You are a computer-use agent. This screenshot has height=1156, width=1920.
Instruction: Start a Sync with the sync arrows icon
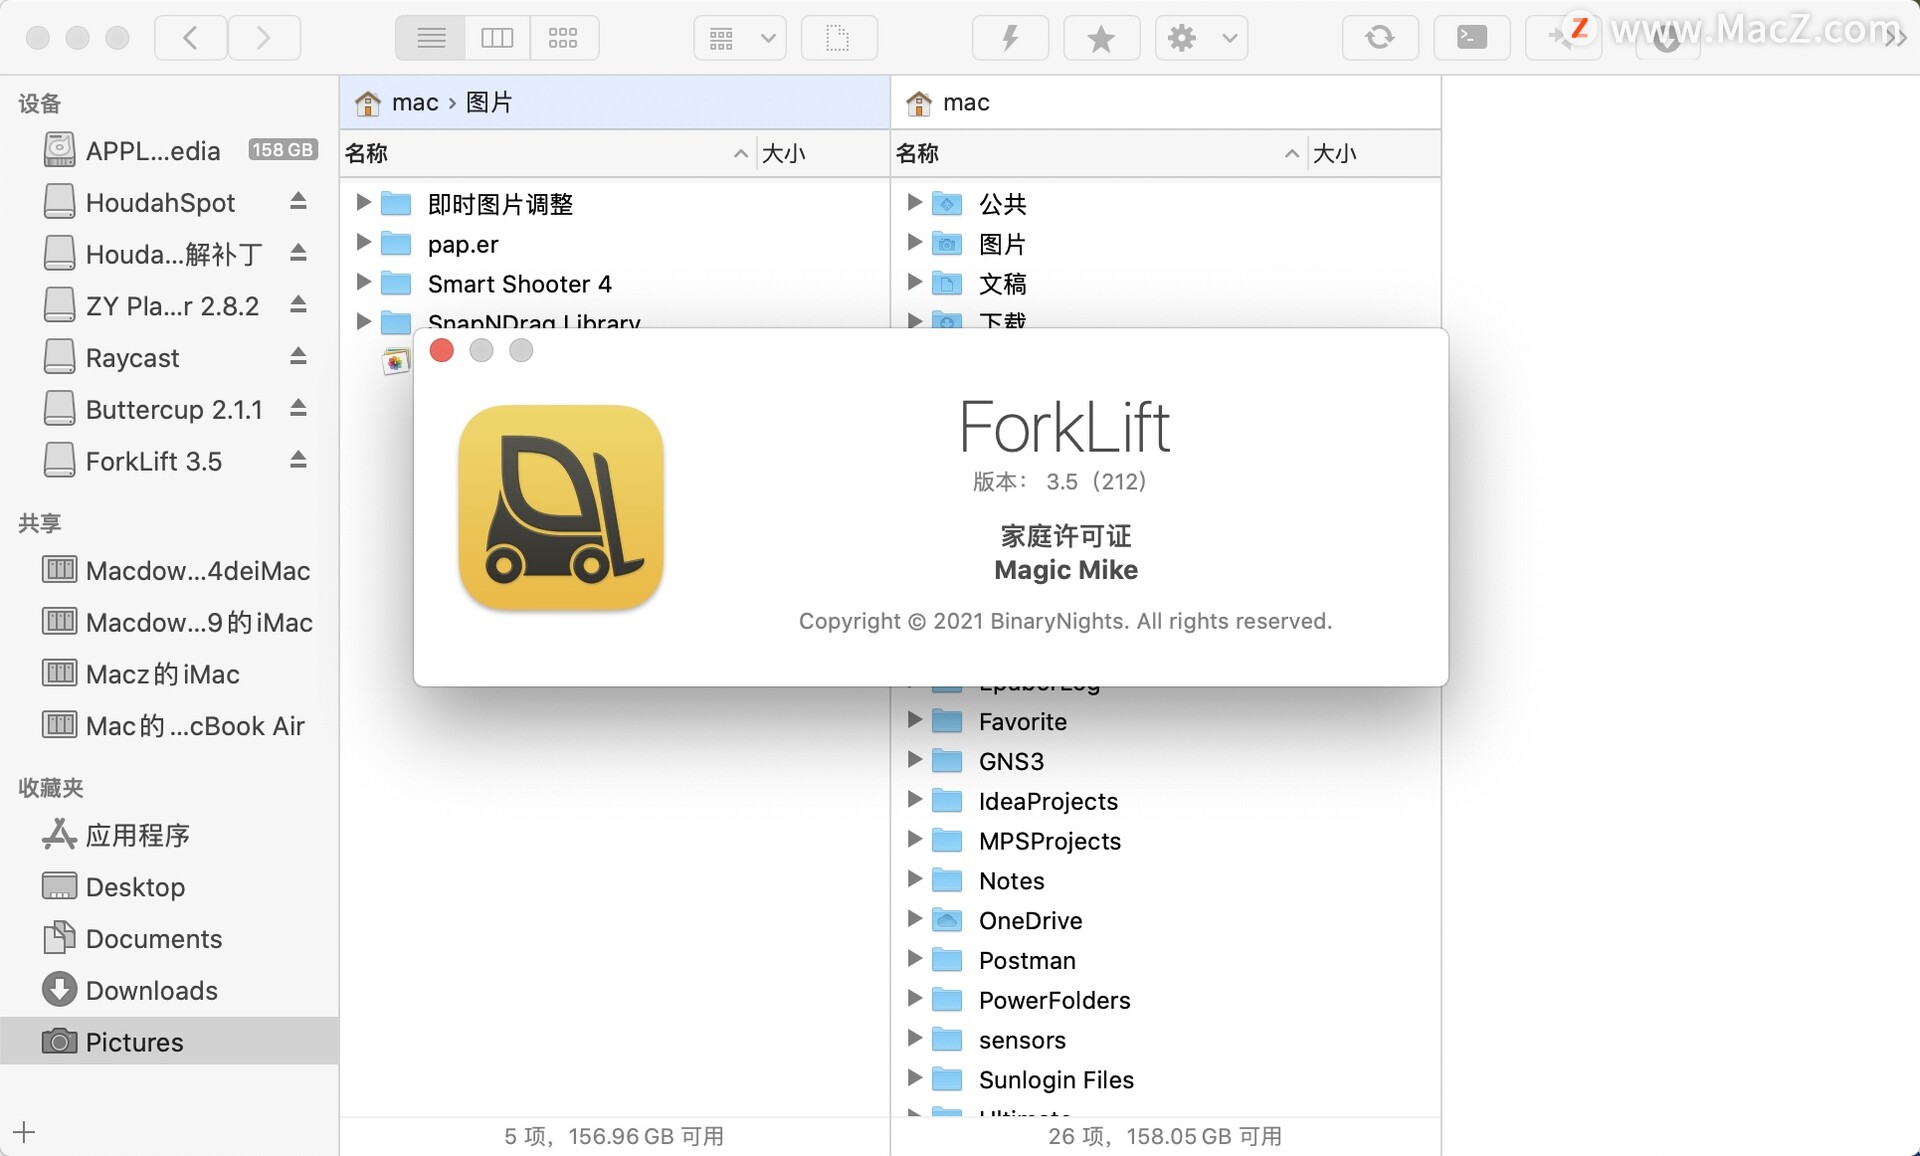1380,37
